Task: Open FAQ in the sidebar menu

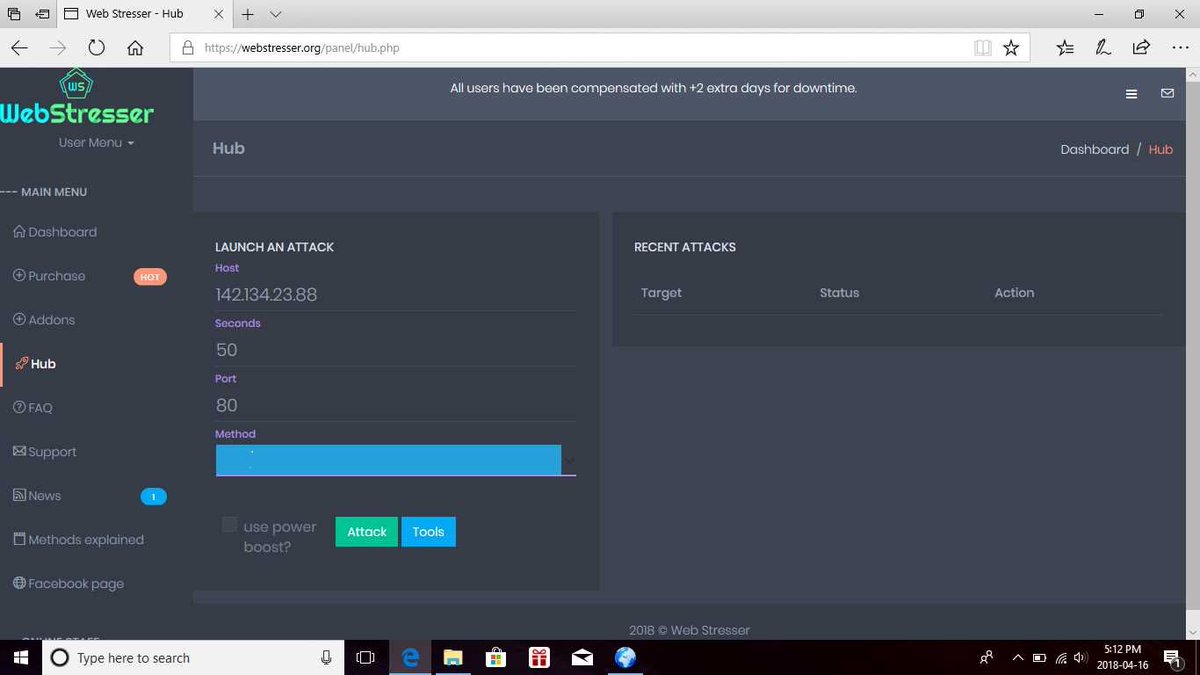Action: pos(32,408)
